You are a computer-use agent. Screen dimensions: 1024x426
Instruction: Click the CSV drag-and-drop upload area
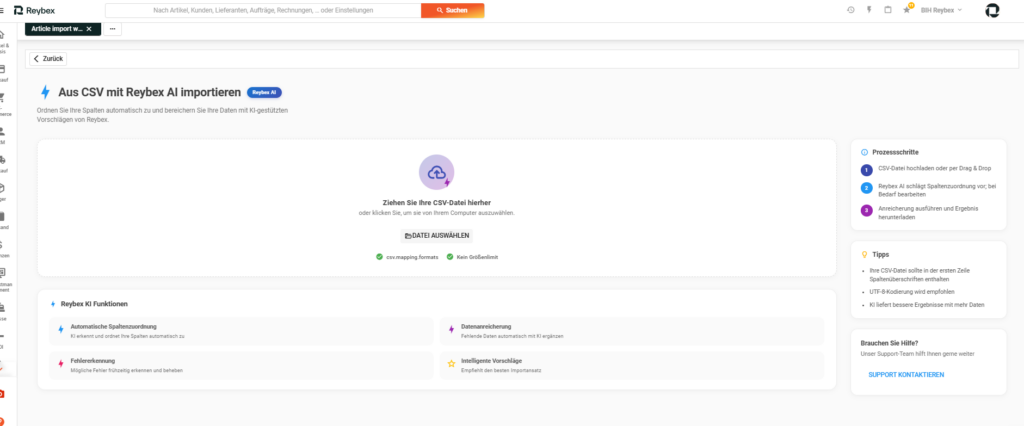point(436,208)
